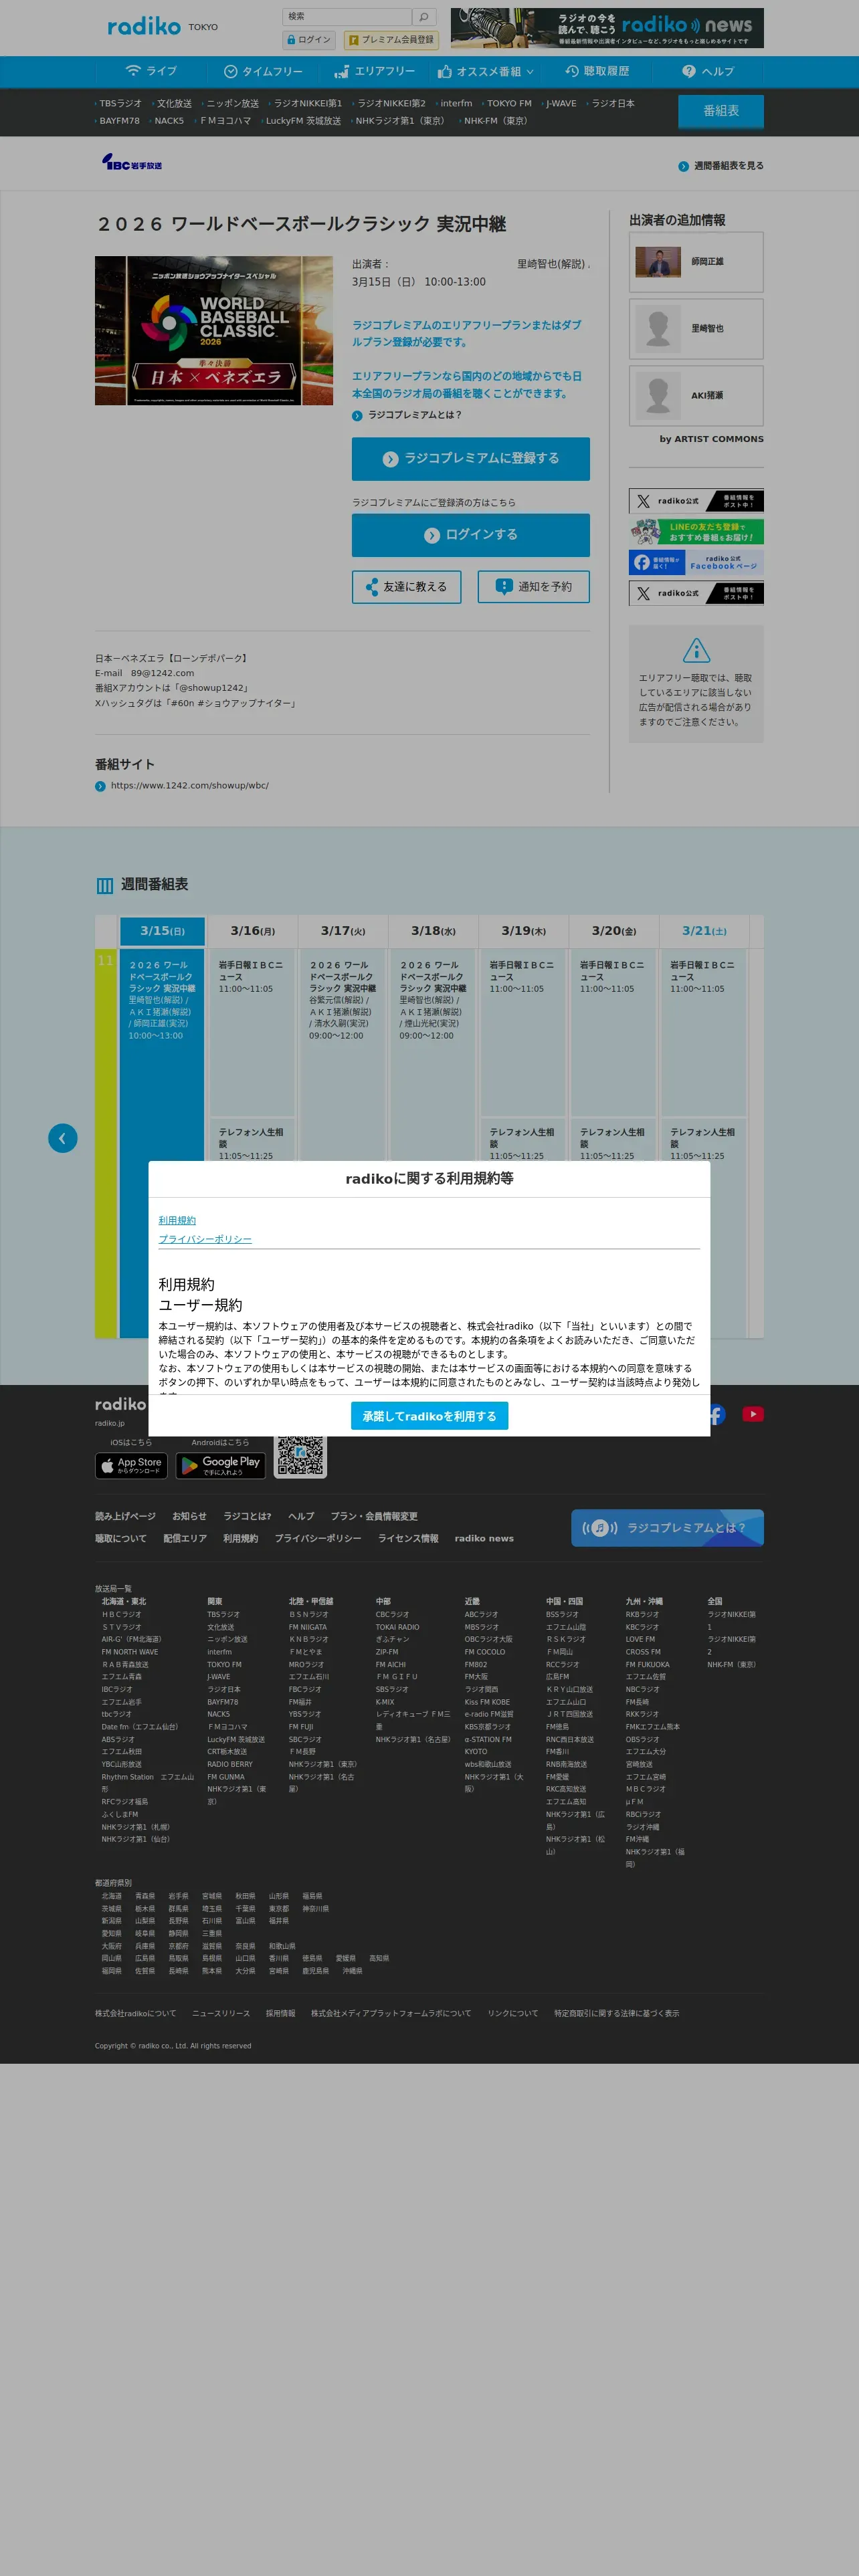Click the ログイン button in the header
Viewport: 859px width, 2576px height.
[x=309, y=40]
